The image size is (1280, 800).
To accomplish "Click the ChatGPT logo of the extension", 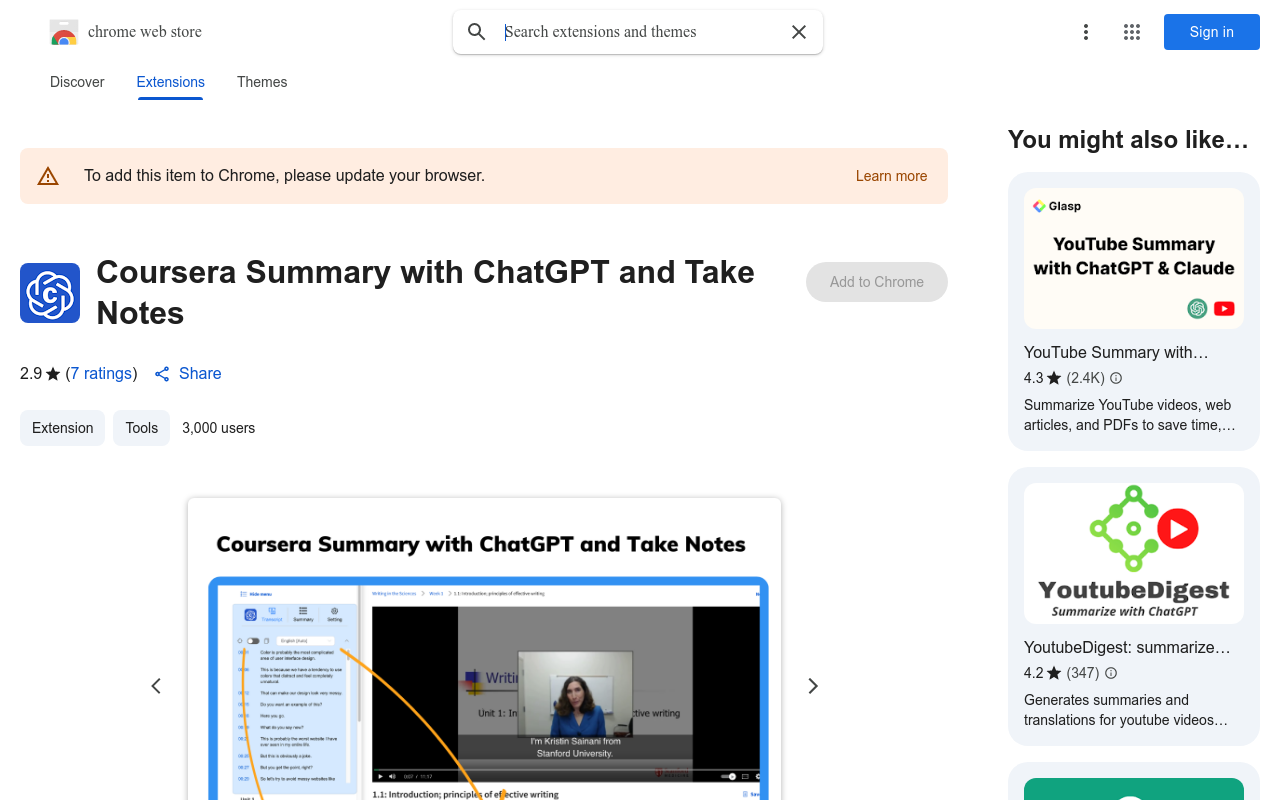I will click(x=49, y=293).
